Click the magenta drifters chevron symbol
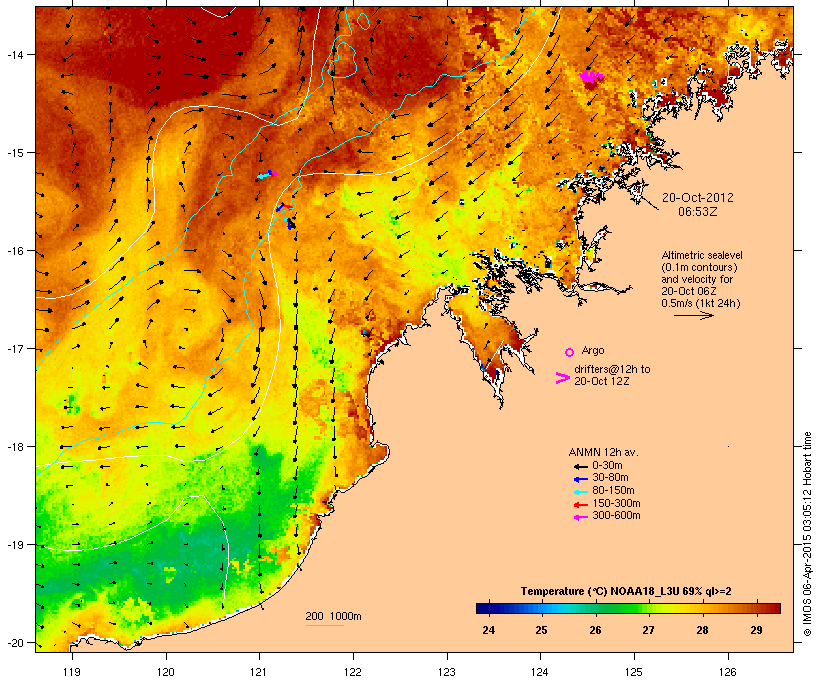 (562, 378)
